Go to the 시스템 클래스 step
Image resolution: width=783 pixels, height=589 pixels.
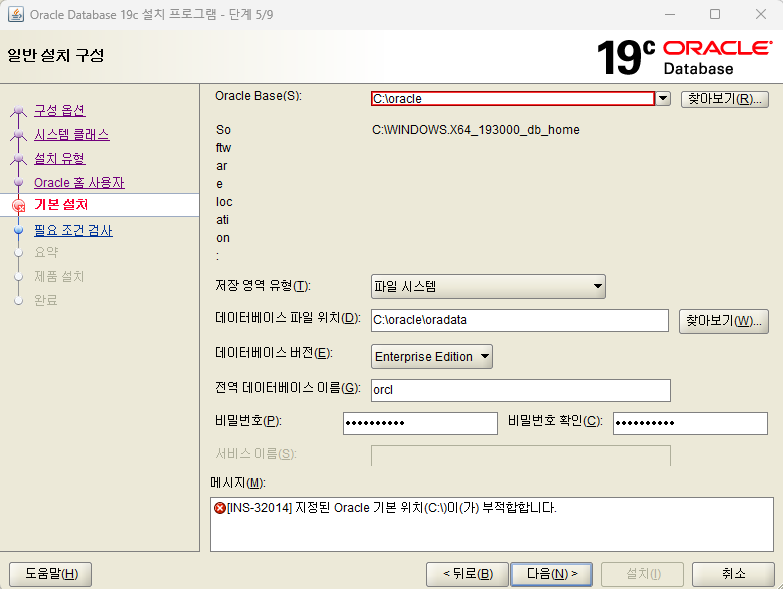tap(71, 135)
